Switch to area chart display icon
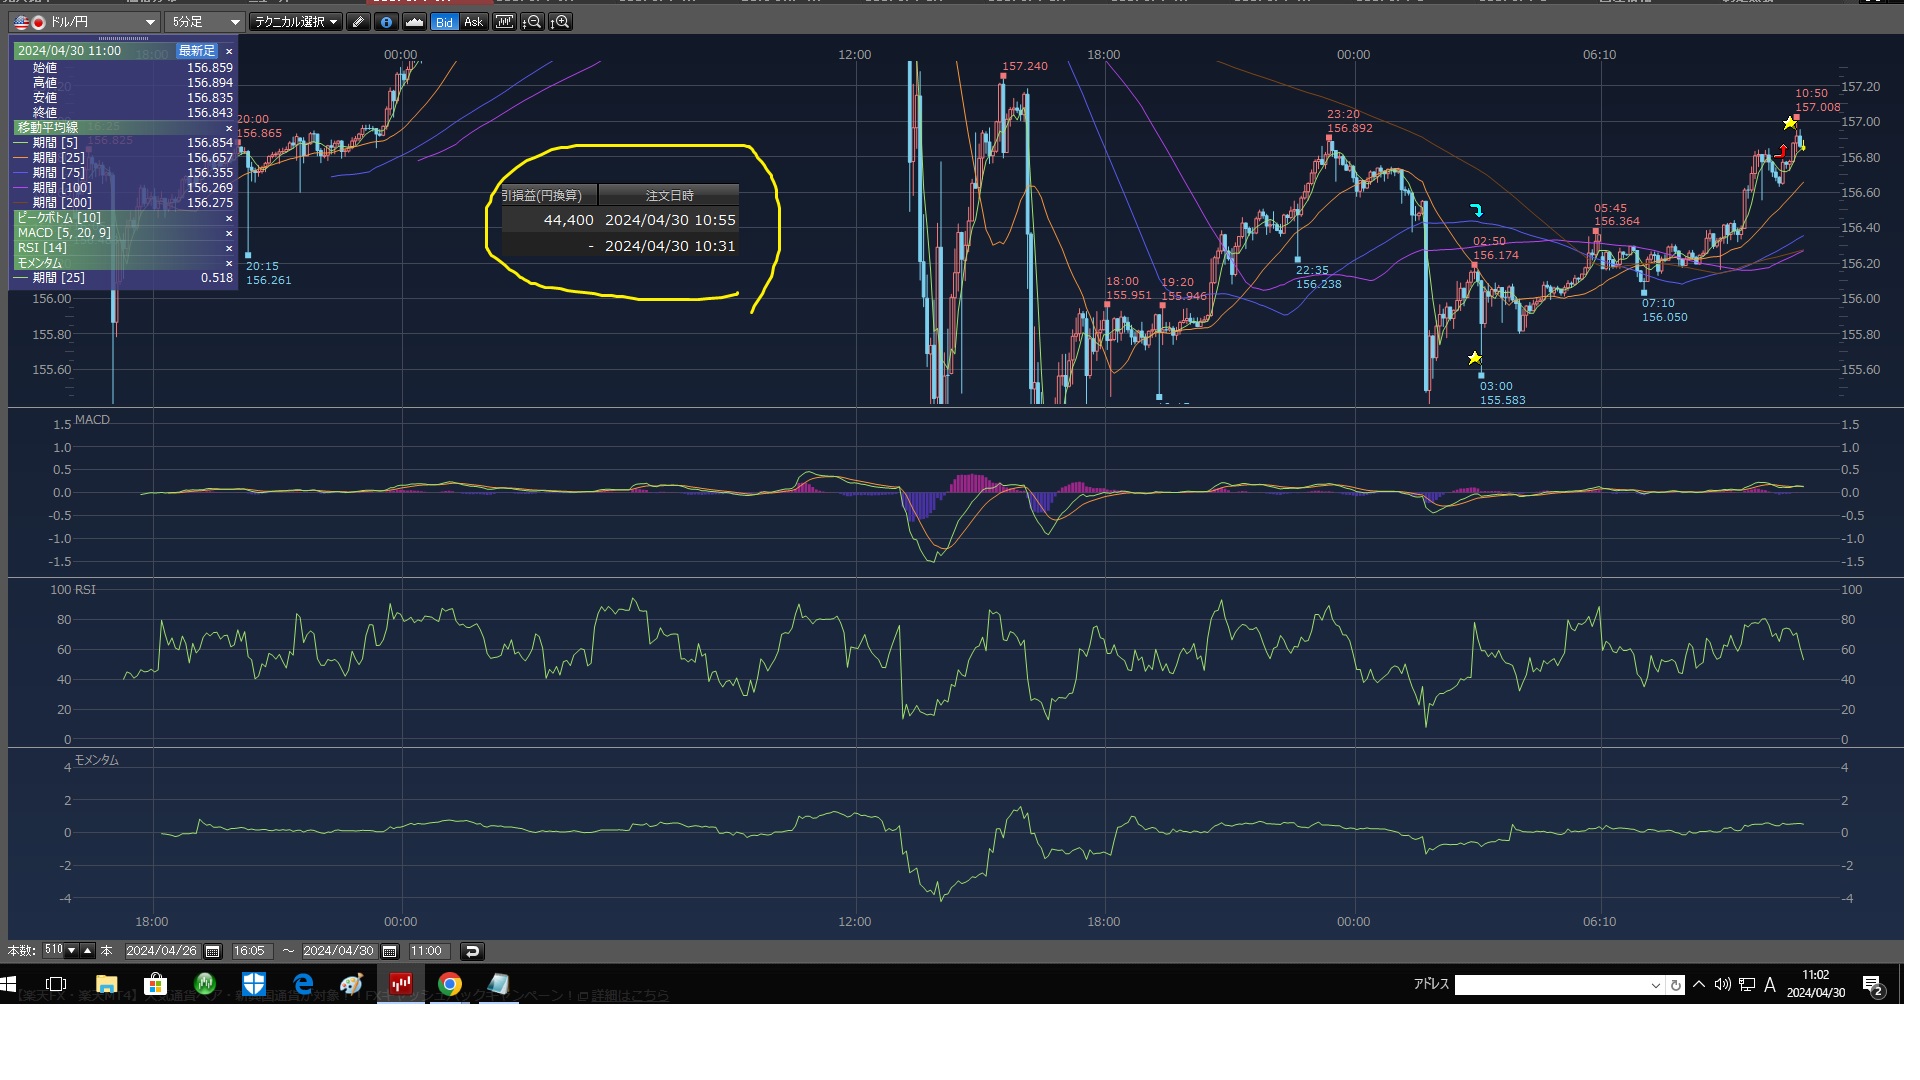The width and height of the screenshot is (1920, 1080). [x=414, y=22]
